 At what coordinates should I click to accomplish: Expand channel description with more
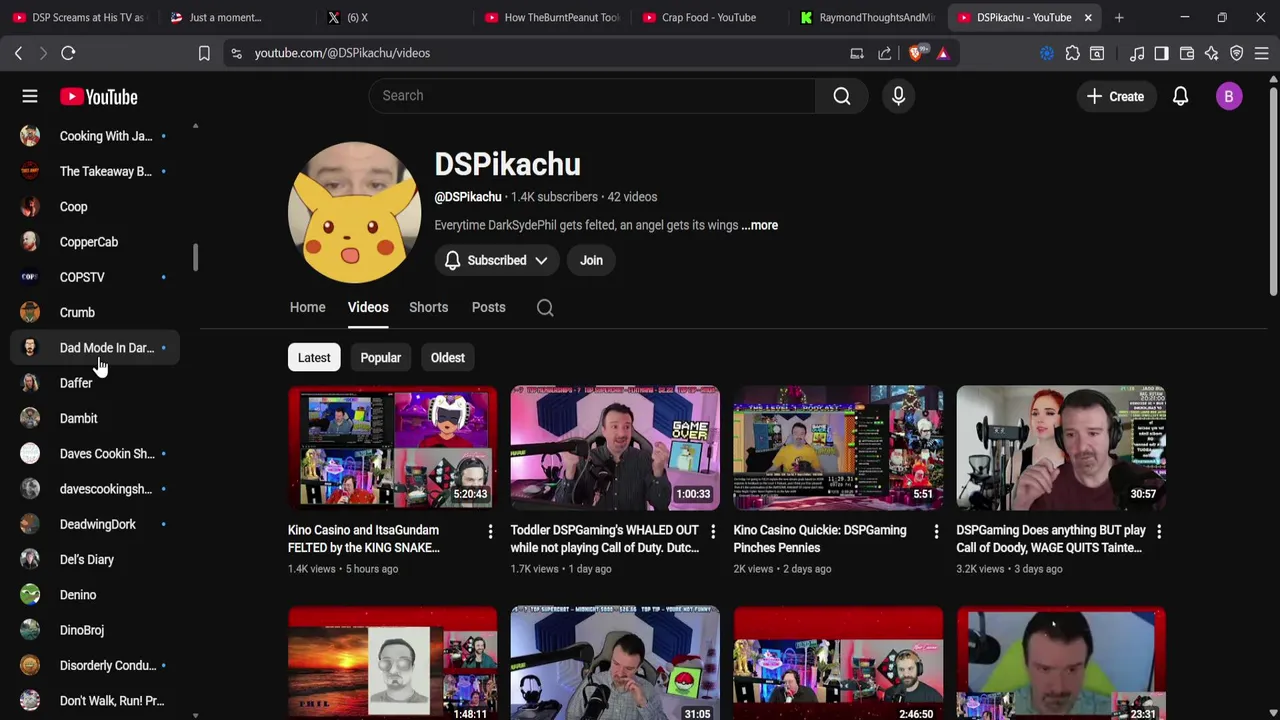(x=760, y=225)
